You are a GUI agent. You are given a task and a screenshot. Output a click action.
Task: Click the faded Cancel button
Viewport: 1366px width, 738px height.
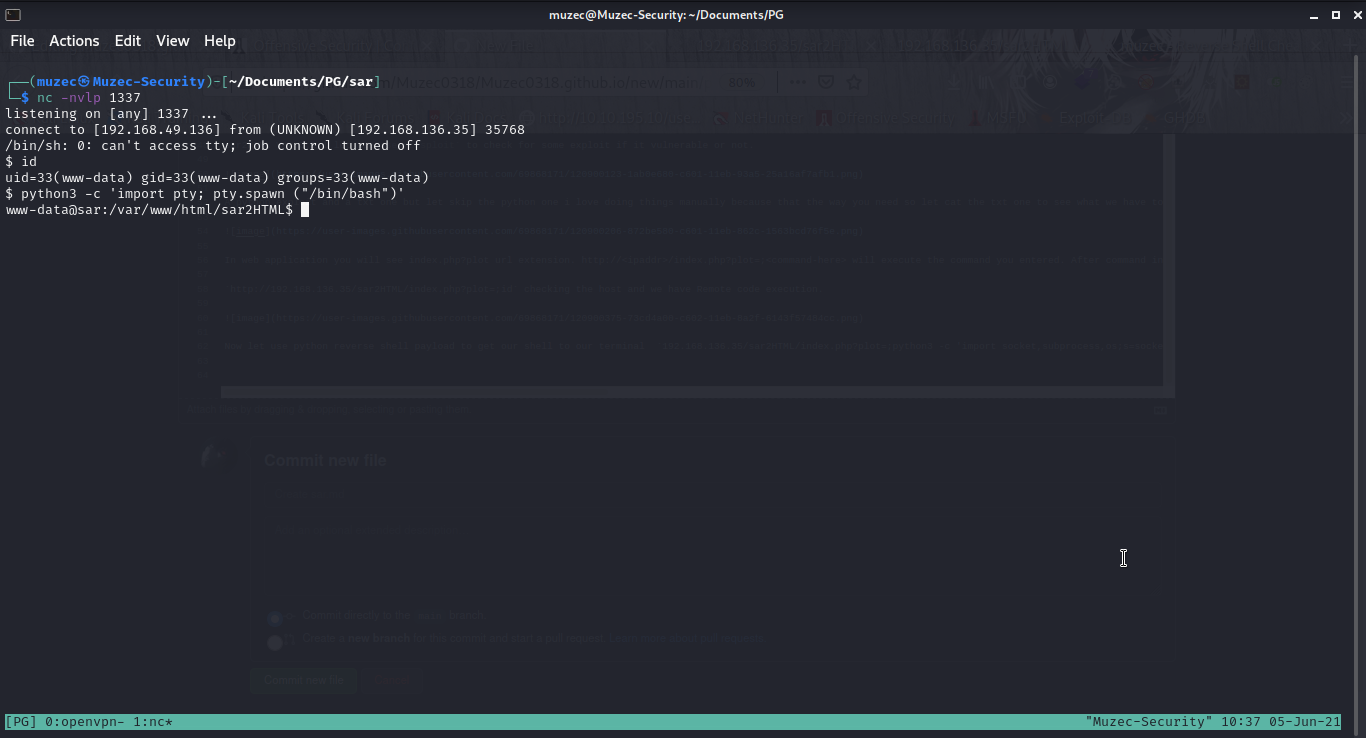click(x=392, y=680)
